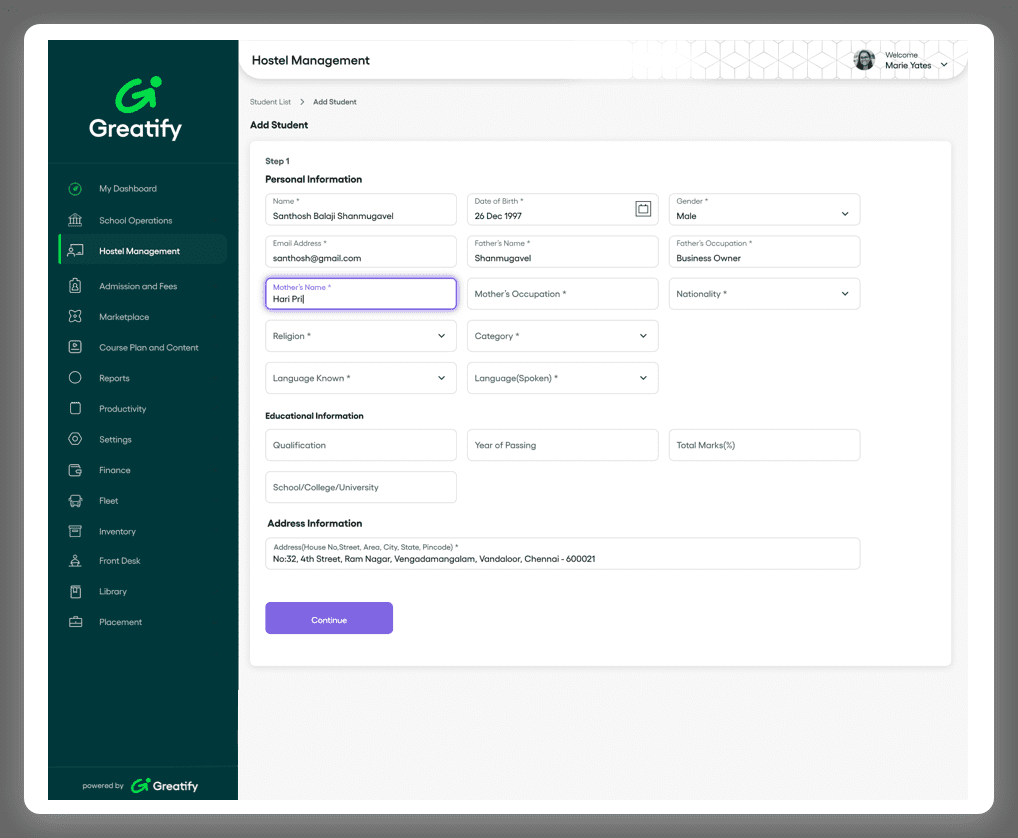Open Admission and Fees menu item
Image resolution: width=1018 pixels, height=838 pixels.
click(x=138, y=286)
